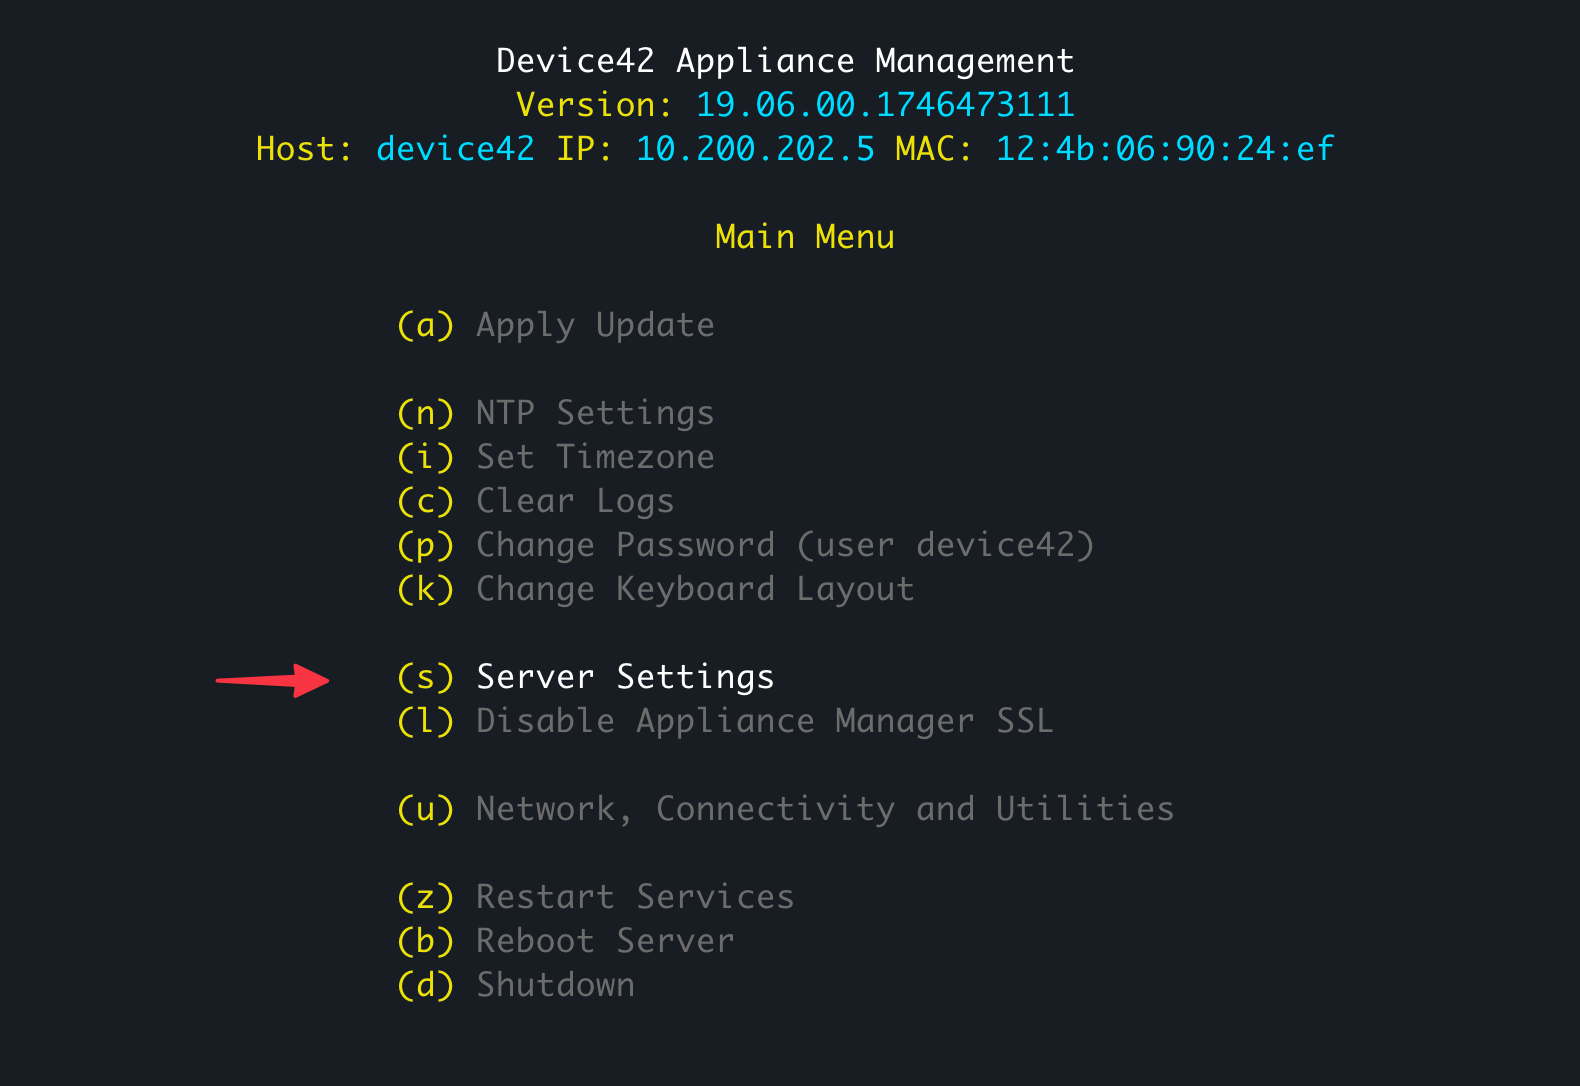Click the version number 19.06.00.1746473111
The width and height of the screenshot is (1580, 1086).
(x=884, y=104)
